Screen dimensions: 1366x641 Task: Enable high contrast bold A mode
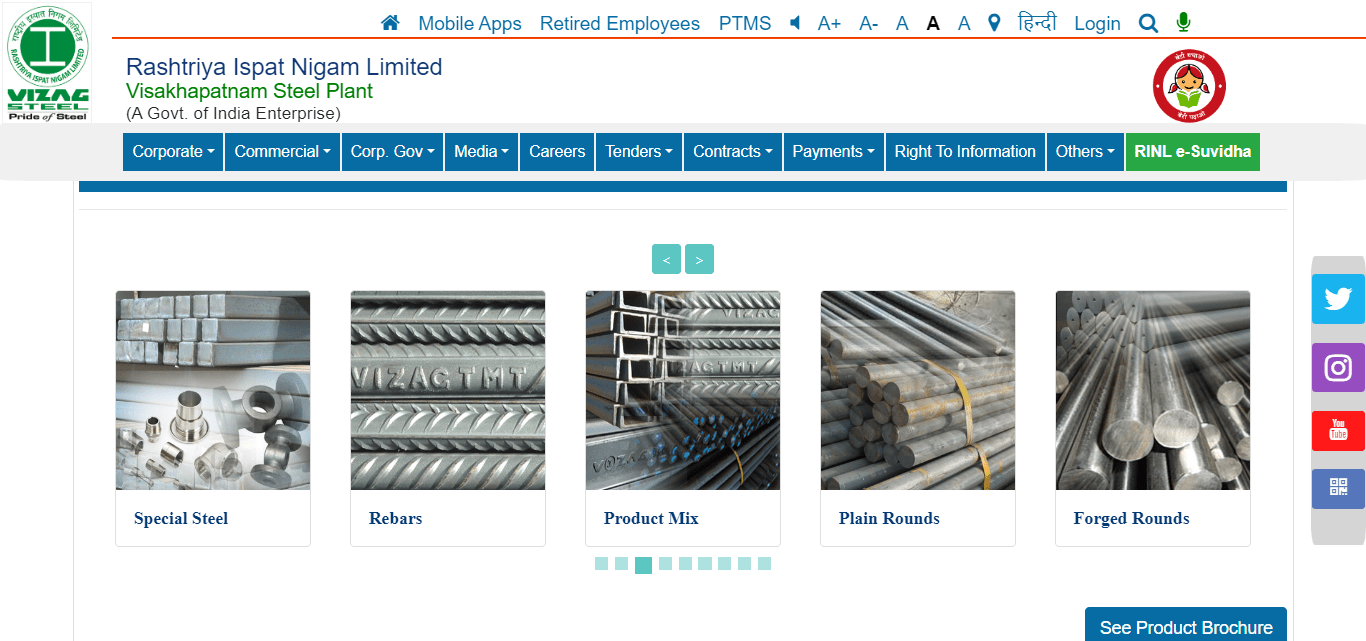(933, 22)
